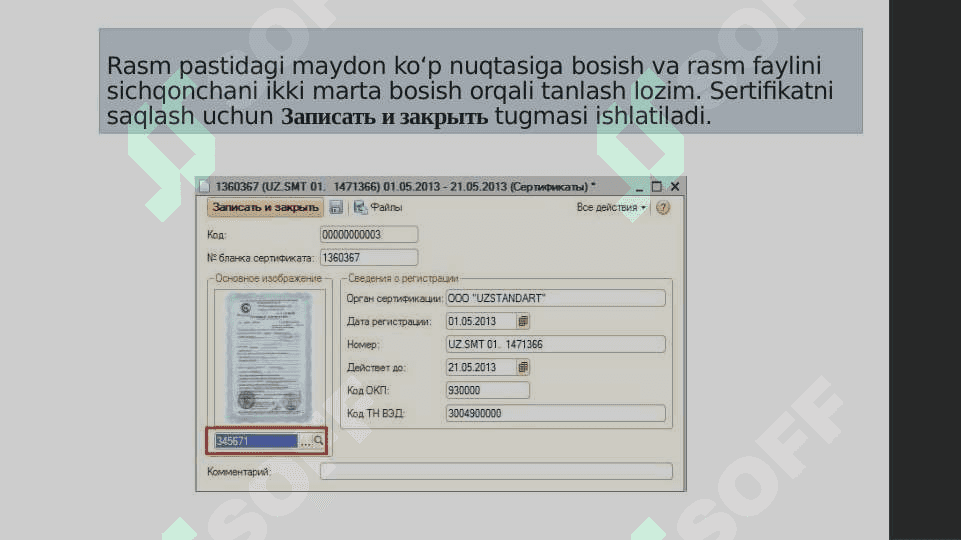
Task: Click the Номер field UZ.SMT 01. 1471366
Action: coord(555,344)
